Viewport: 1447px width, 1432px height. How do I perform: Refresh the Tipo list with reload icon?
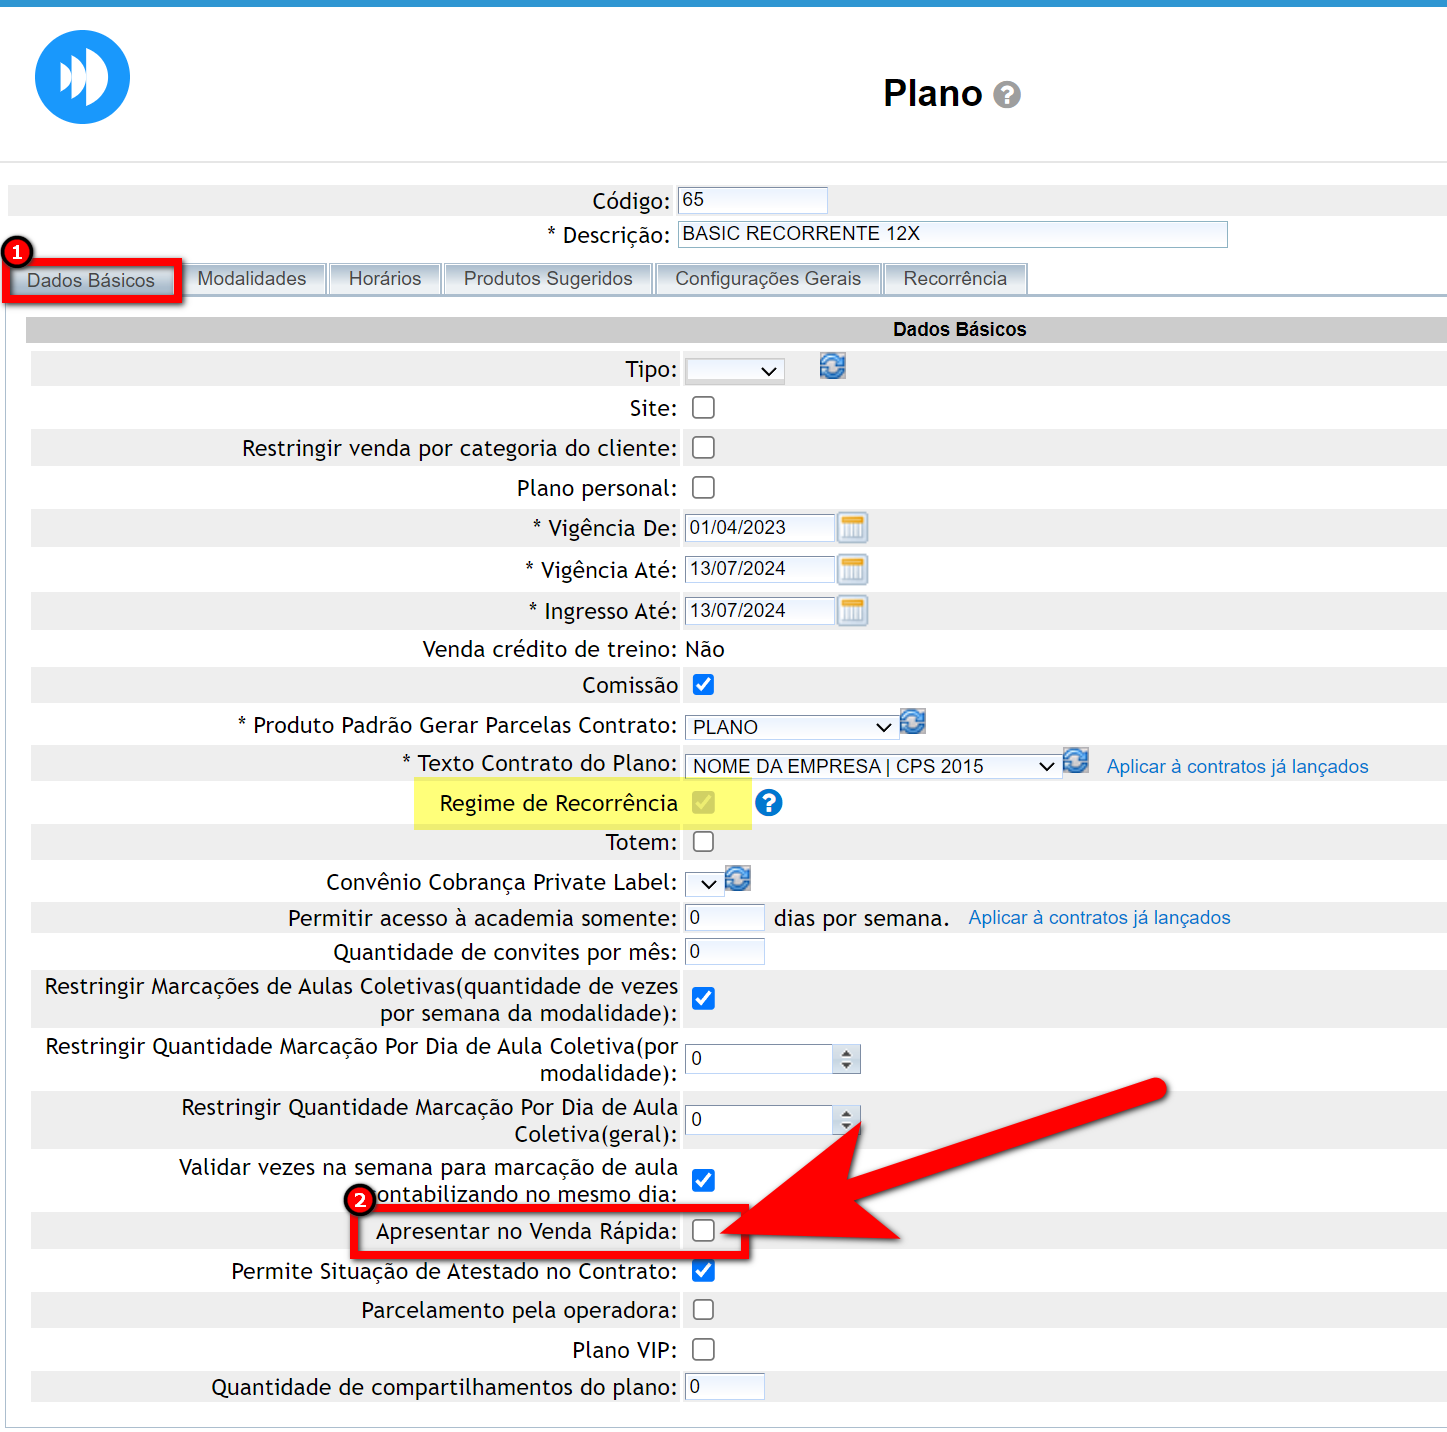click(x=832, y=367)
